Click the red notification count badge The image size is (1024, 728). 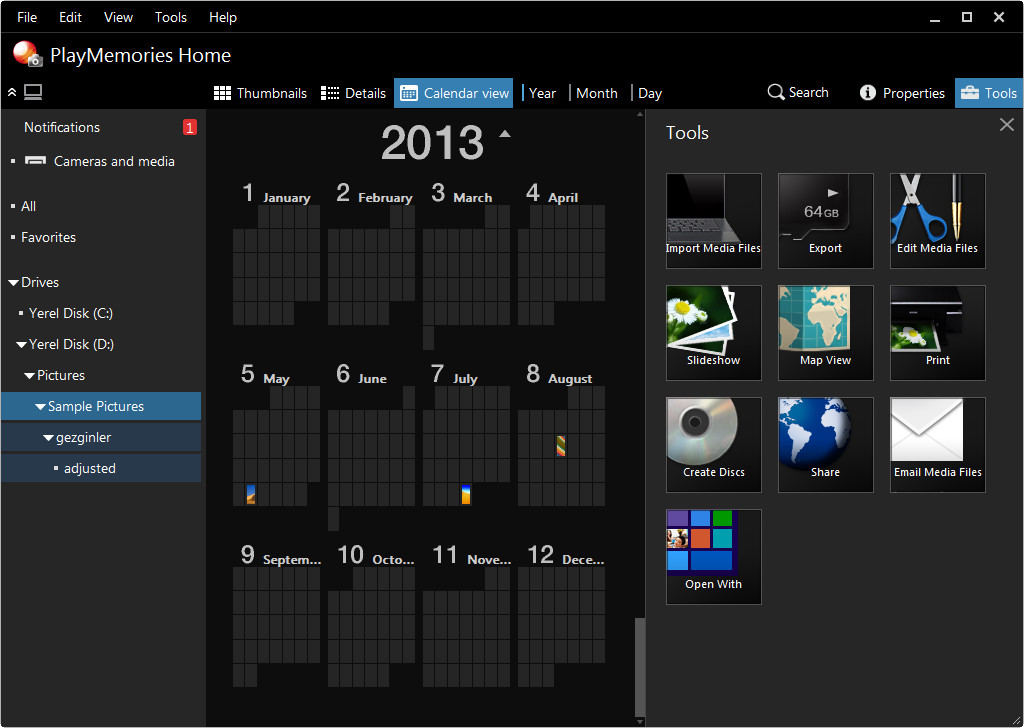click(x=189, y=127)
